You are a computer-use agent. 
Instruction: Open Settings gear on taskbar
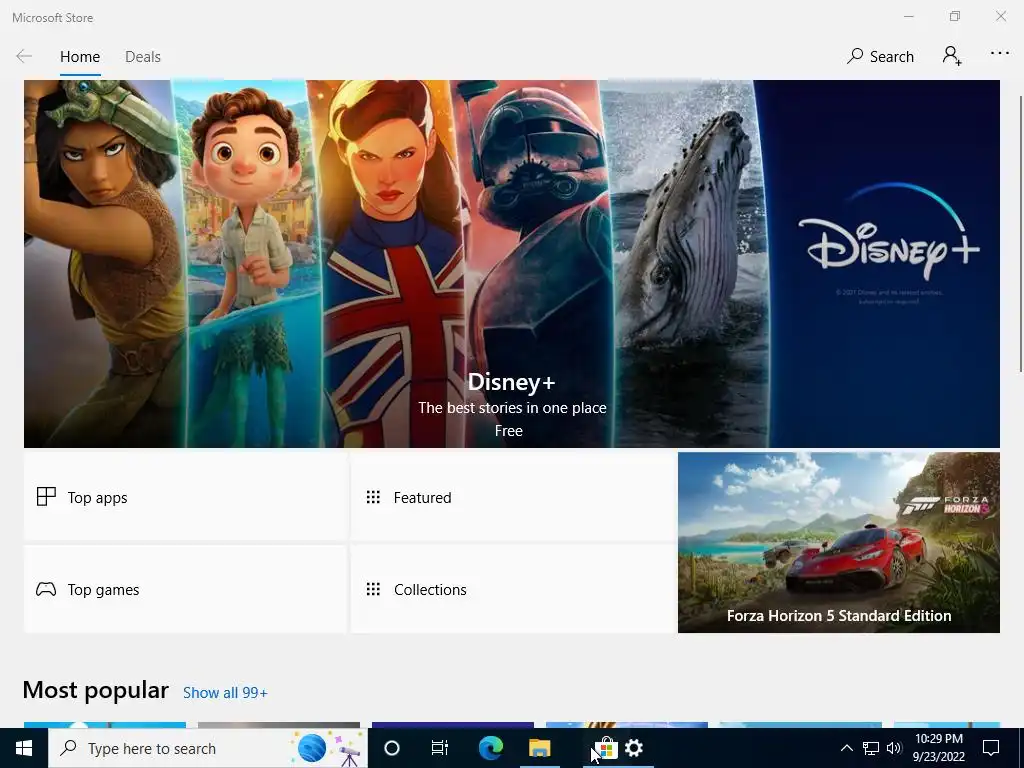coord(634,748)
